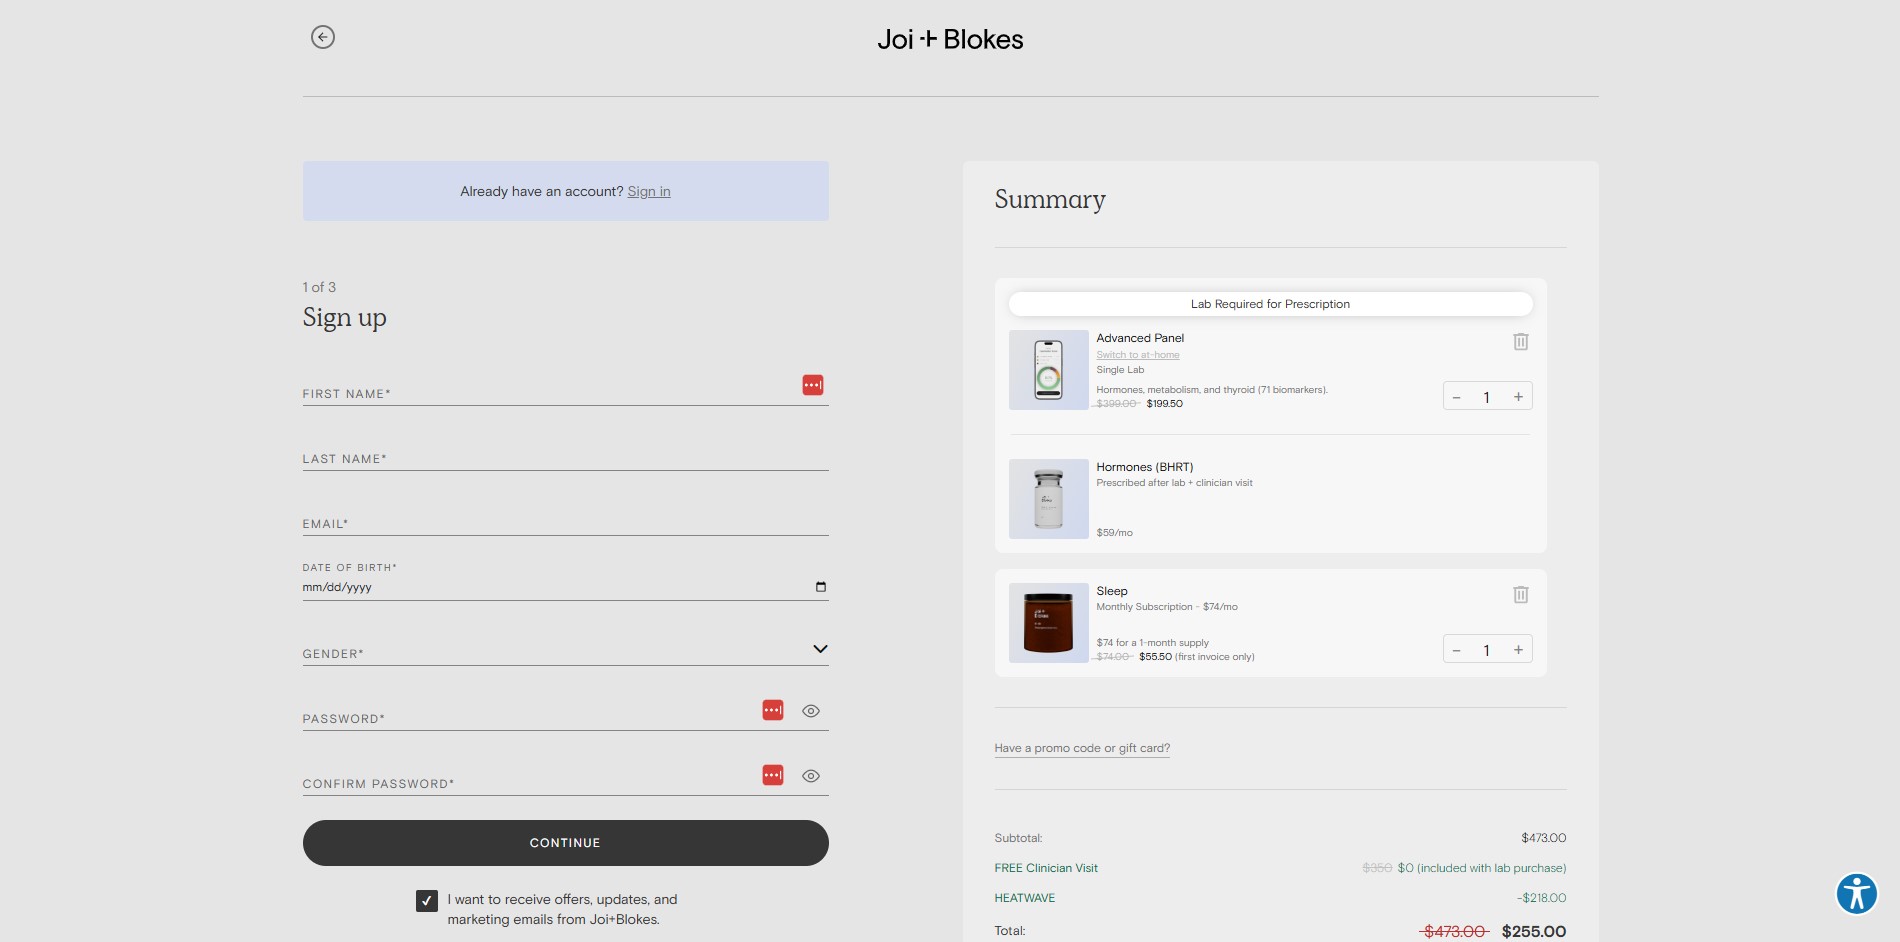Screen dimensions: 1900x942
Task: Click the Joi + Blokes logo
Action: (950, 39)
